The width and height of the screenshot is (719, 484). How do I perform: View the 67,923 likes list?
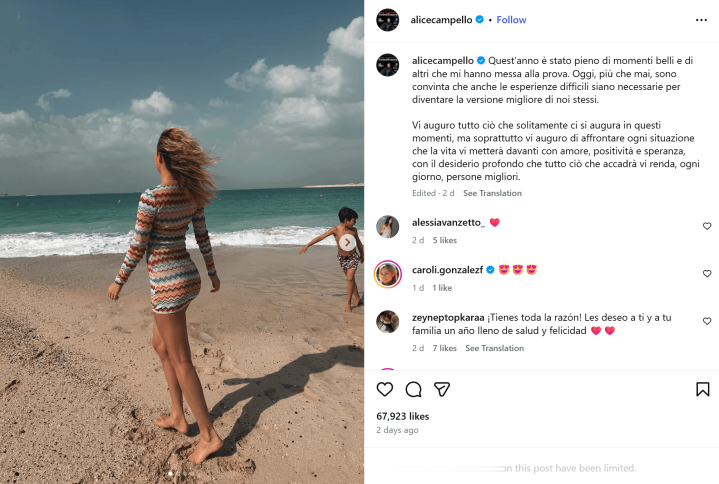[x=403, y=416]
